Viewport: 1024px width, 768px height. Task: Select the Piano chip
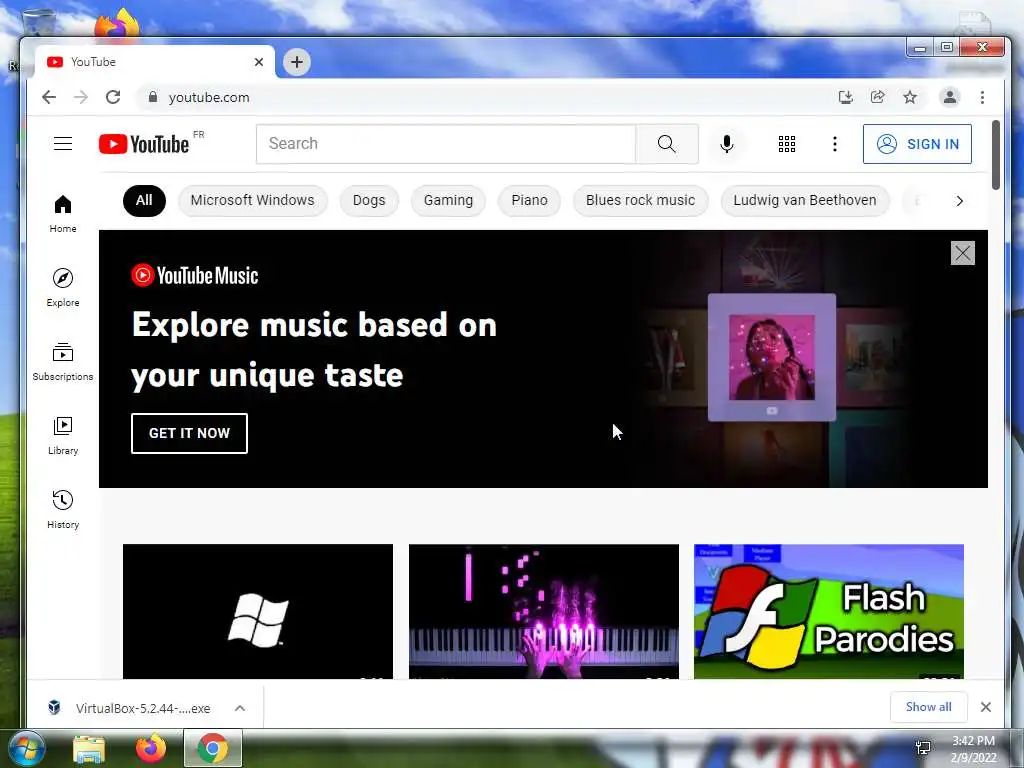point(530,200)
